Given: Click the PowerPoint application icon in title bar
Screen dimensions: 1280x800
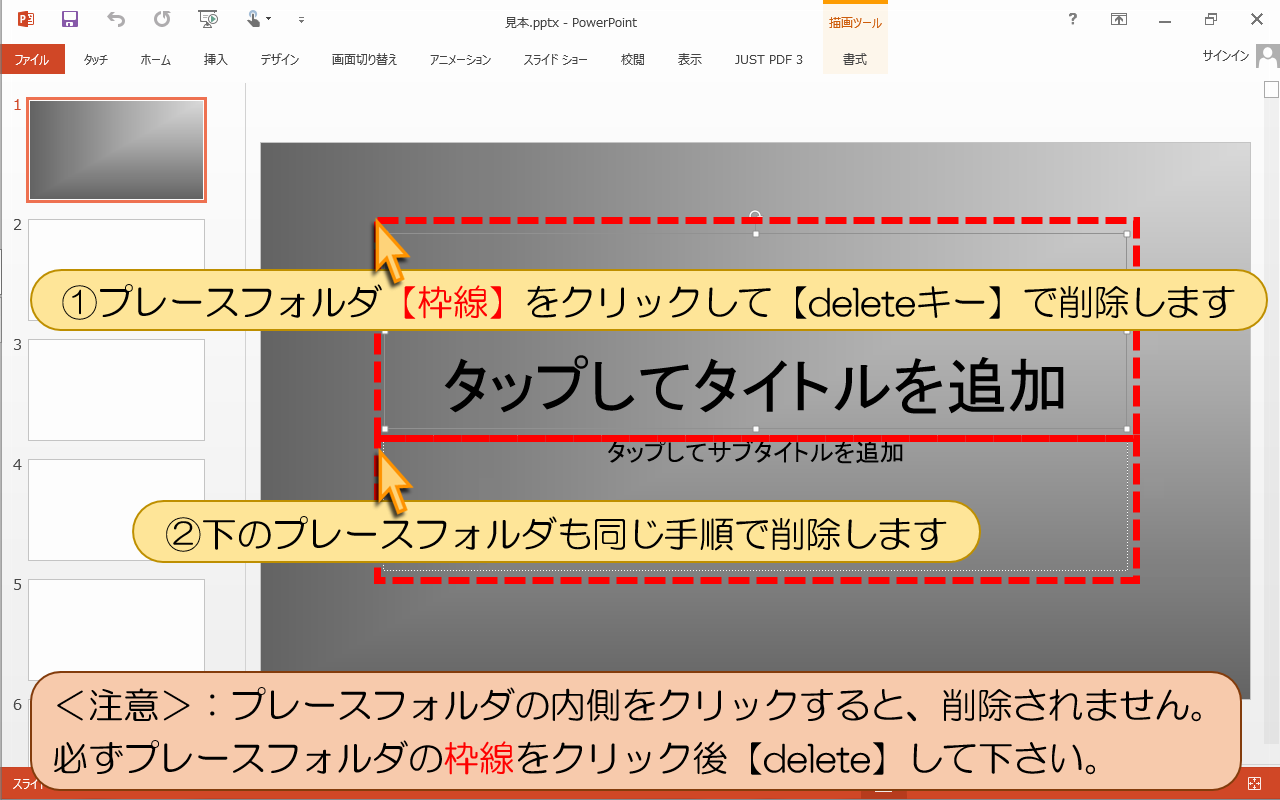Looking at the screenshot, I should 26,19.
